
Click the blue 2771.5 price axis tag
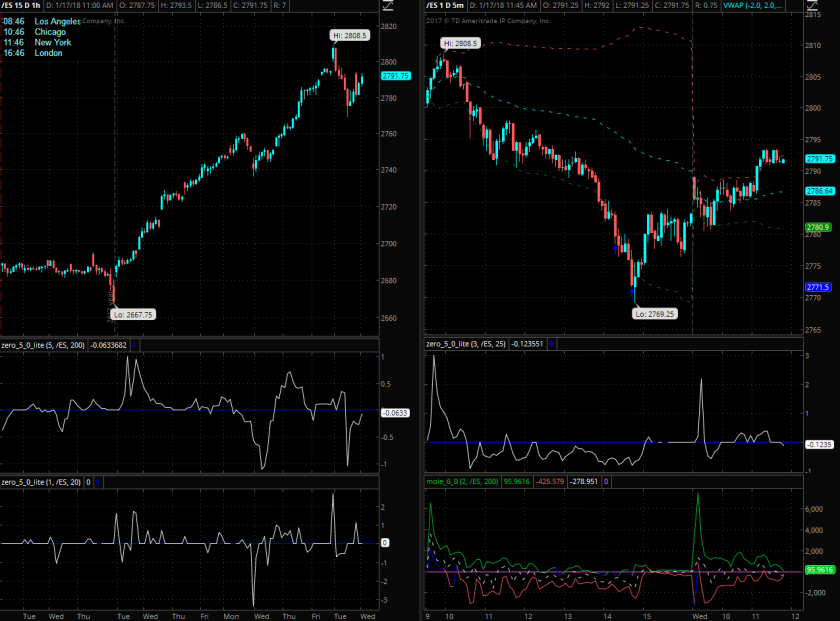[819, 287]
